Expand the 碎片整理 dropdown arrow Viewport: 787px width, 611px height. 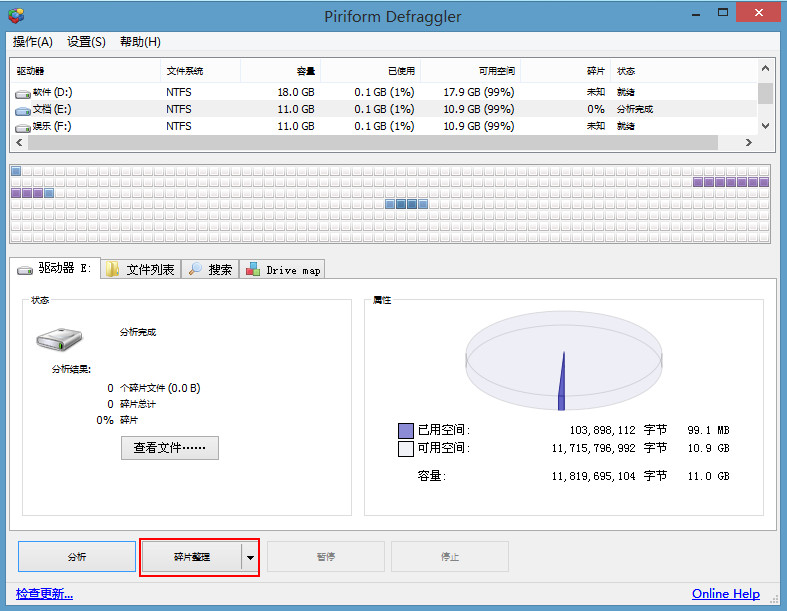click(250, 557)
